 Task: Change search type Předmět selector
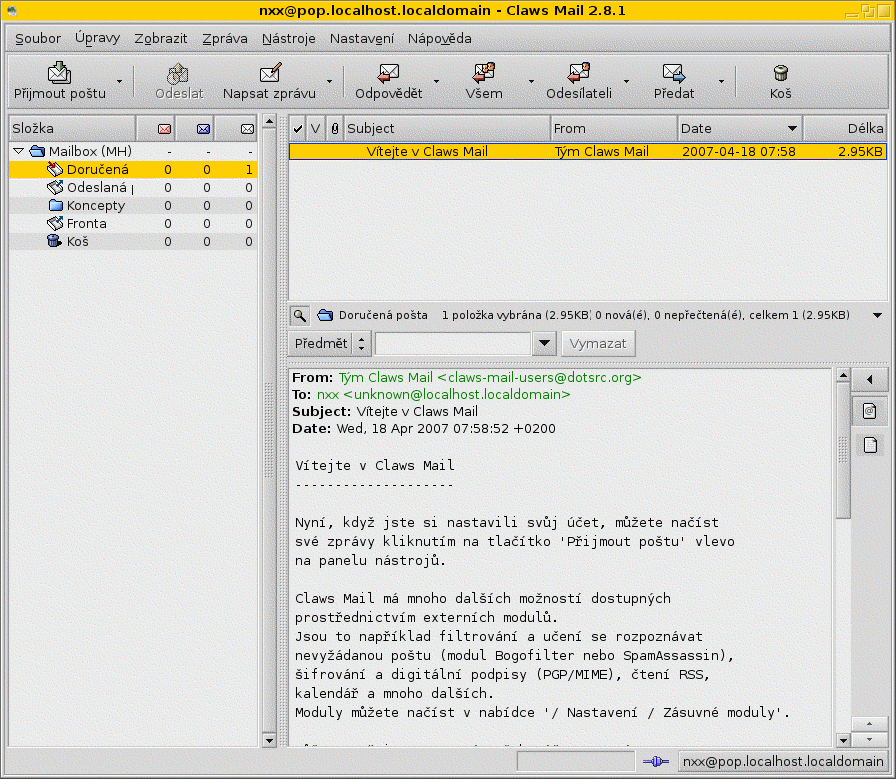(x=330, y=343)
